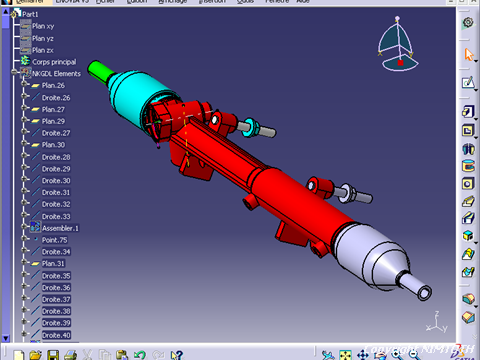Select the Chamfer tool
The width and height of the screenshot is (480, 360).
pyautogui.click(x=468, y=317)
